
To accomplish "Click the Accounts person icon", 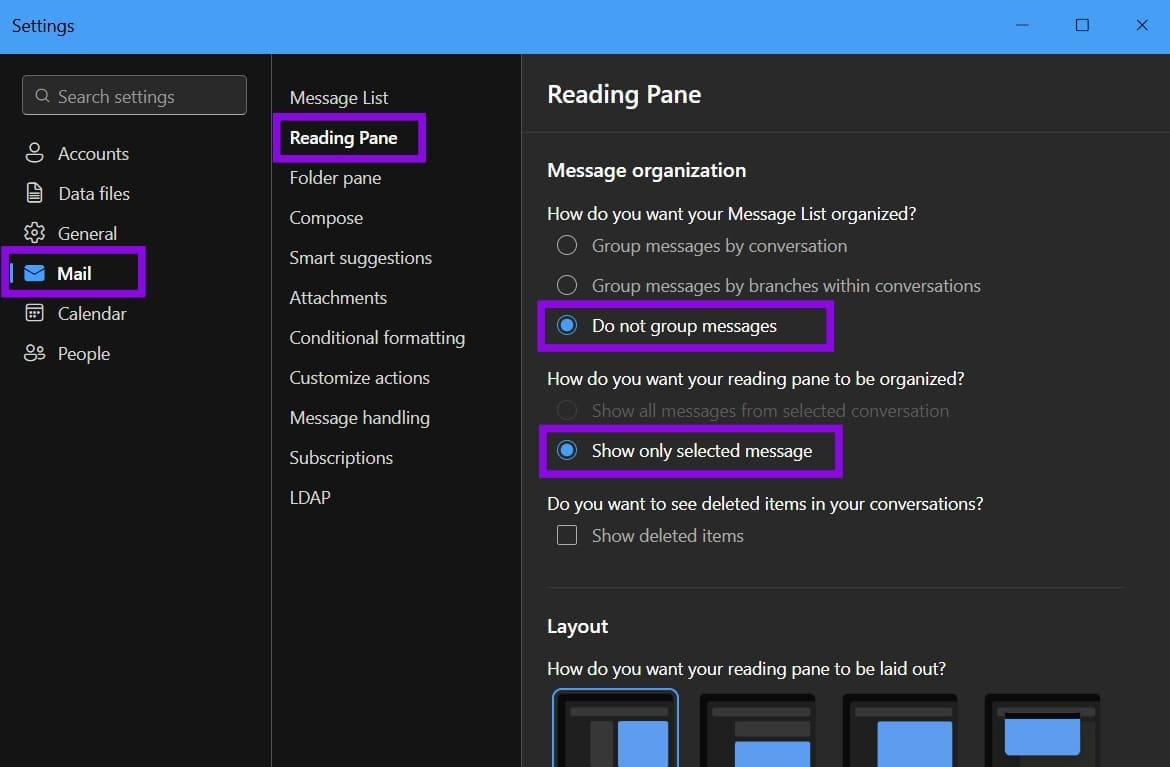I will [x=34, y=153].
